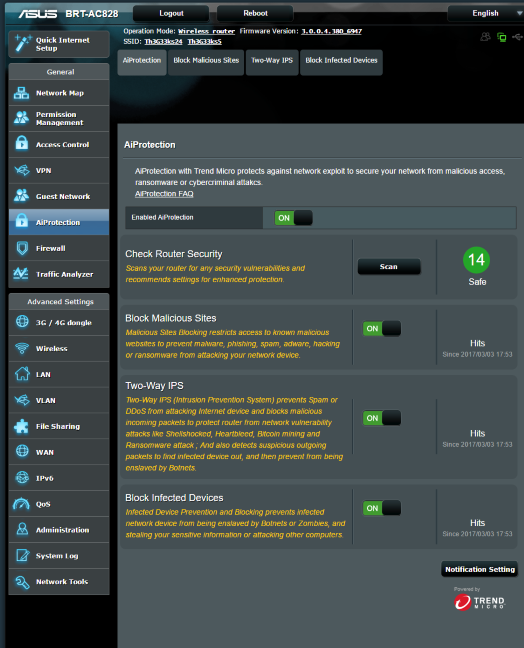Image resolution: width=524 pixels, height=648 pixels.
Task: Click the Quick Internet Setup wand icon
Action: pos(22,44)
